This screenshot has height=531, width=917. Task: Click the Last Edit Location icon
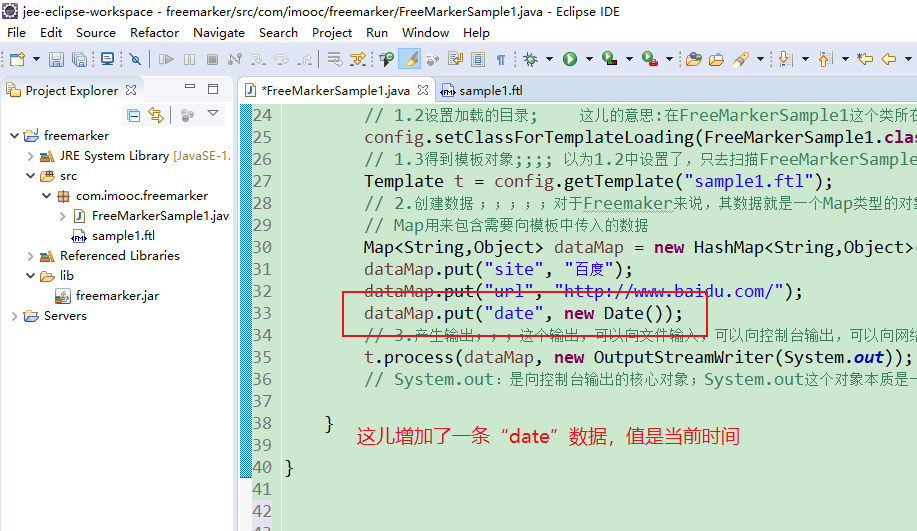(x=865, y=59)
